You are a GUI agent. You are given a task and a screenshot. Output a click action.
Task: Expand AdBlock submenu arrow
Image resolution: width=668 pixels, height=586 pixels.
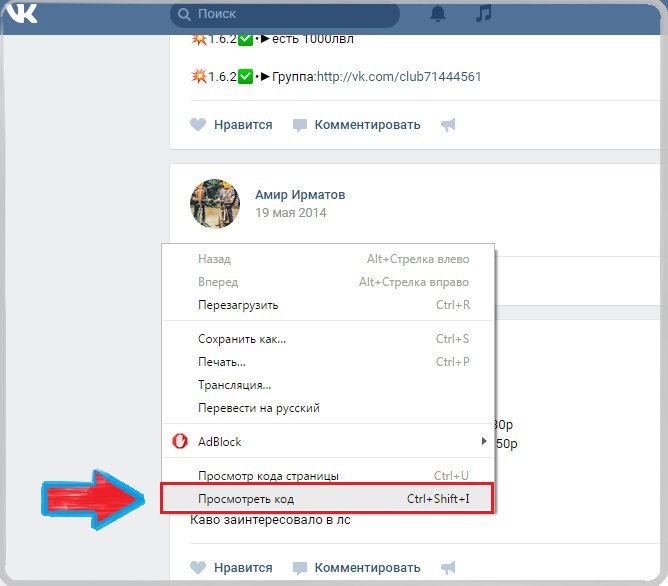click(x=484, y=441)
